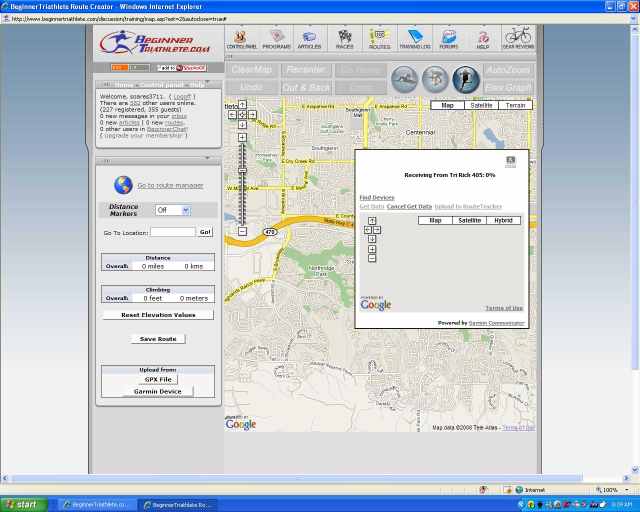Pan the main map left
Screen dimensions: 640x512
(232, 115)
